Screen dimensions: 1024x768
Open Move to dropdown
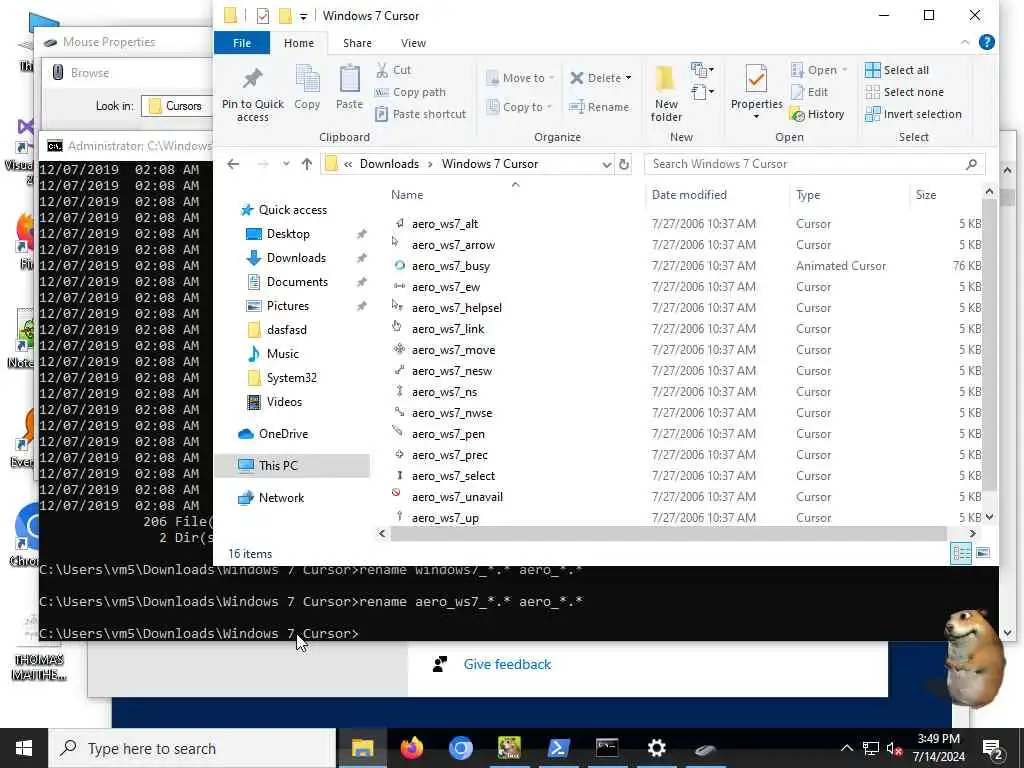[520, 78]
